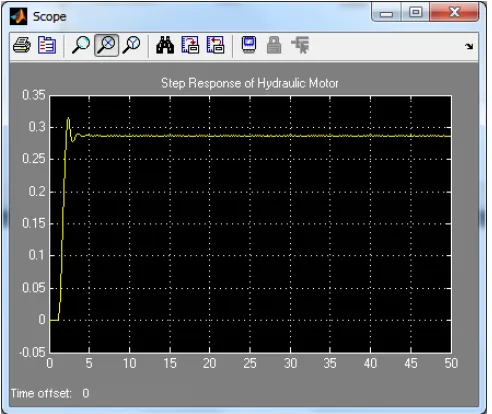
Task: Click the x-axis label 40
Action: coord(370,363)
